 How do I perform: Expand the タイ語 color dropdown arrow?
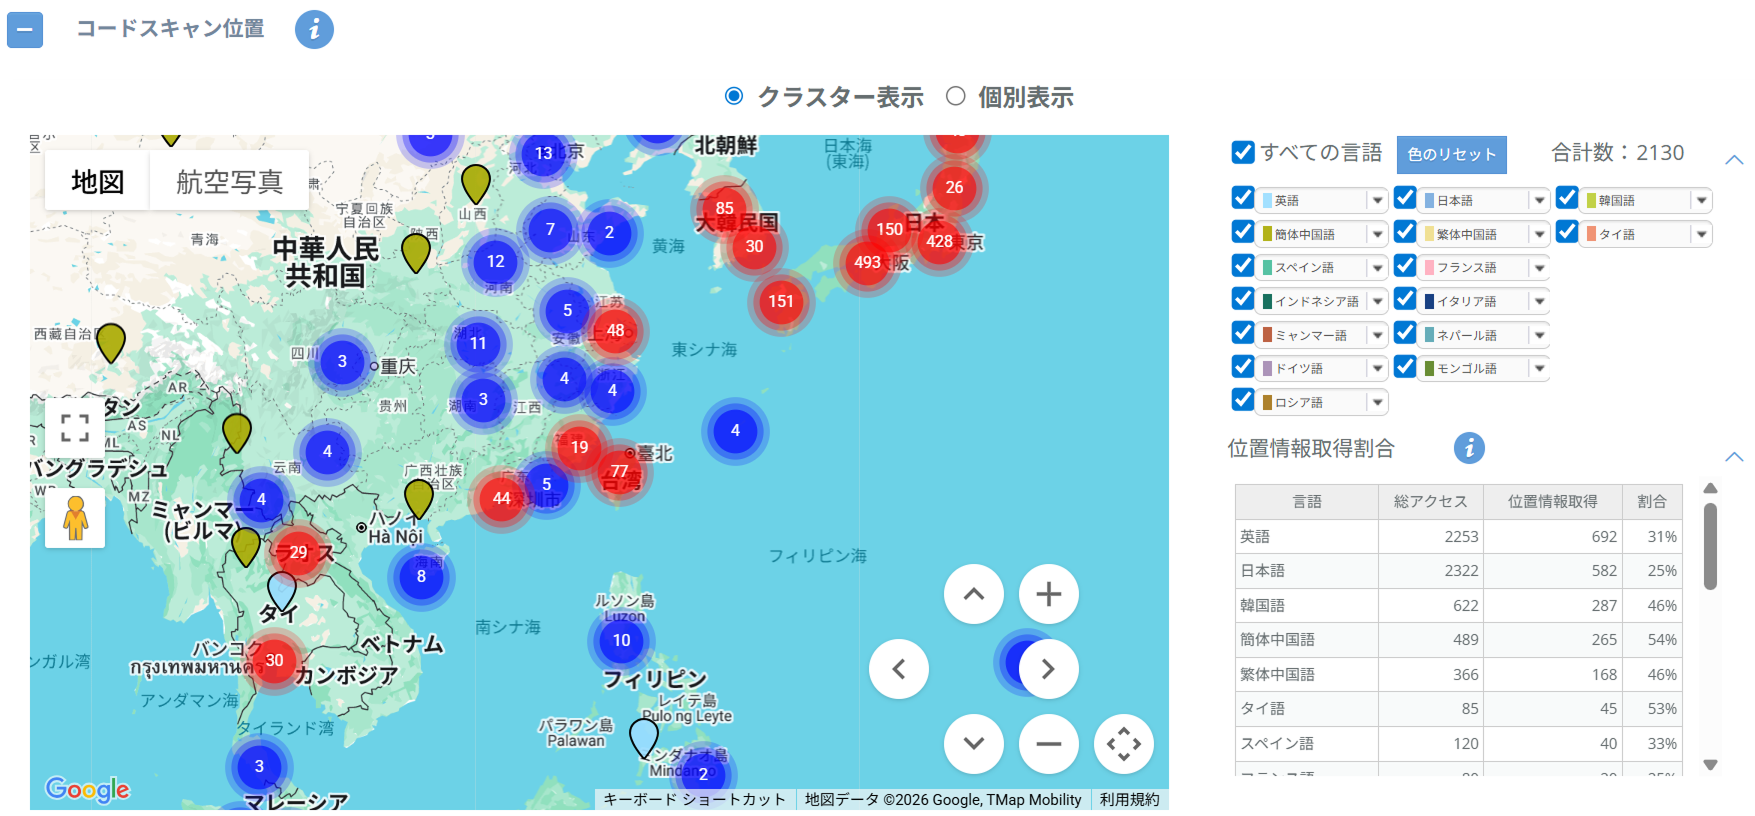(x=1701, y=235)
